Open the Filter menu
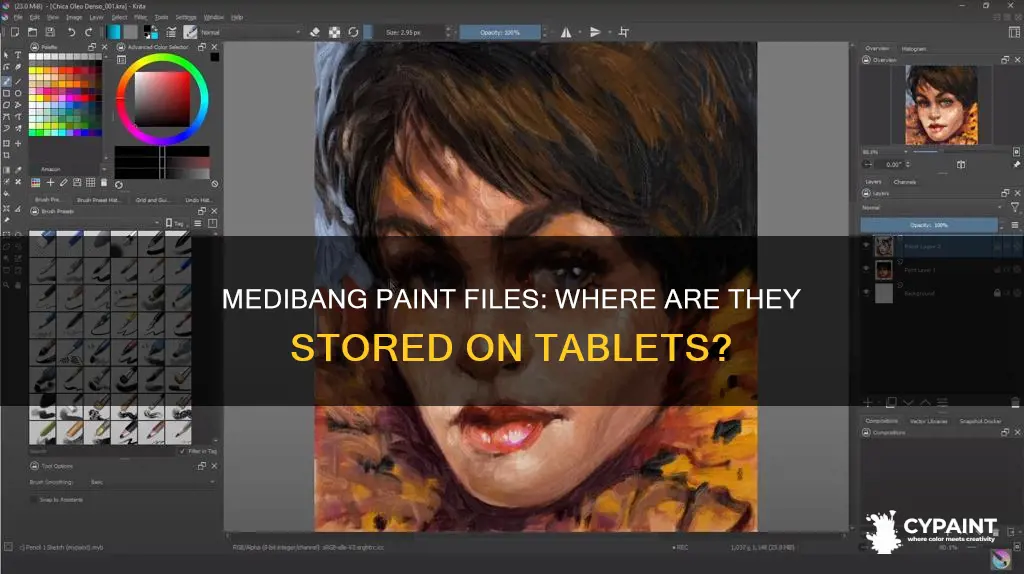This screenshot has height=574, width=1024. click(140, 17)
